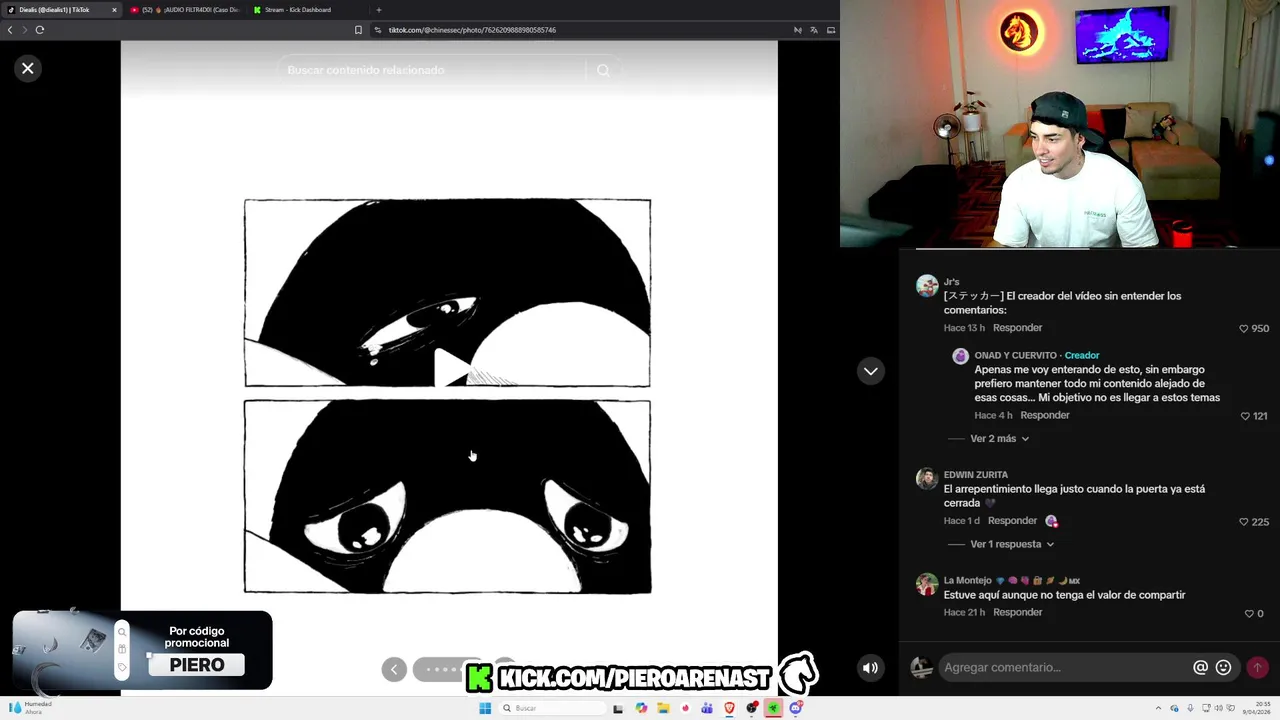Click the system tray volume icon

point(1219,708)
